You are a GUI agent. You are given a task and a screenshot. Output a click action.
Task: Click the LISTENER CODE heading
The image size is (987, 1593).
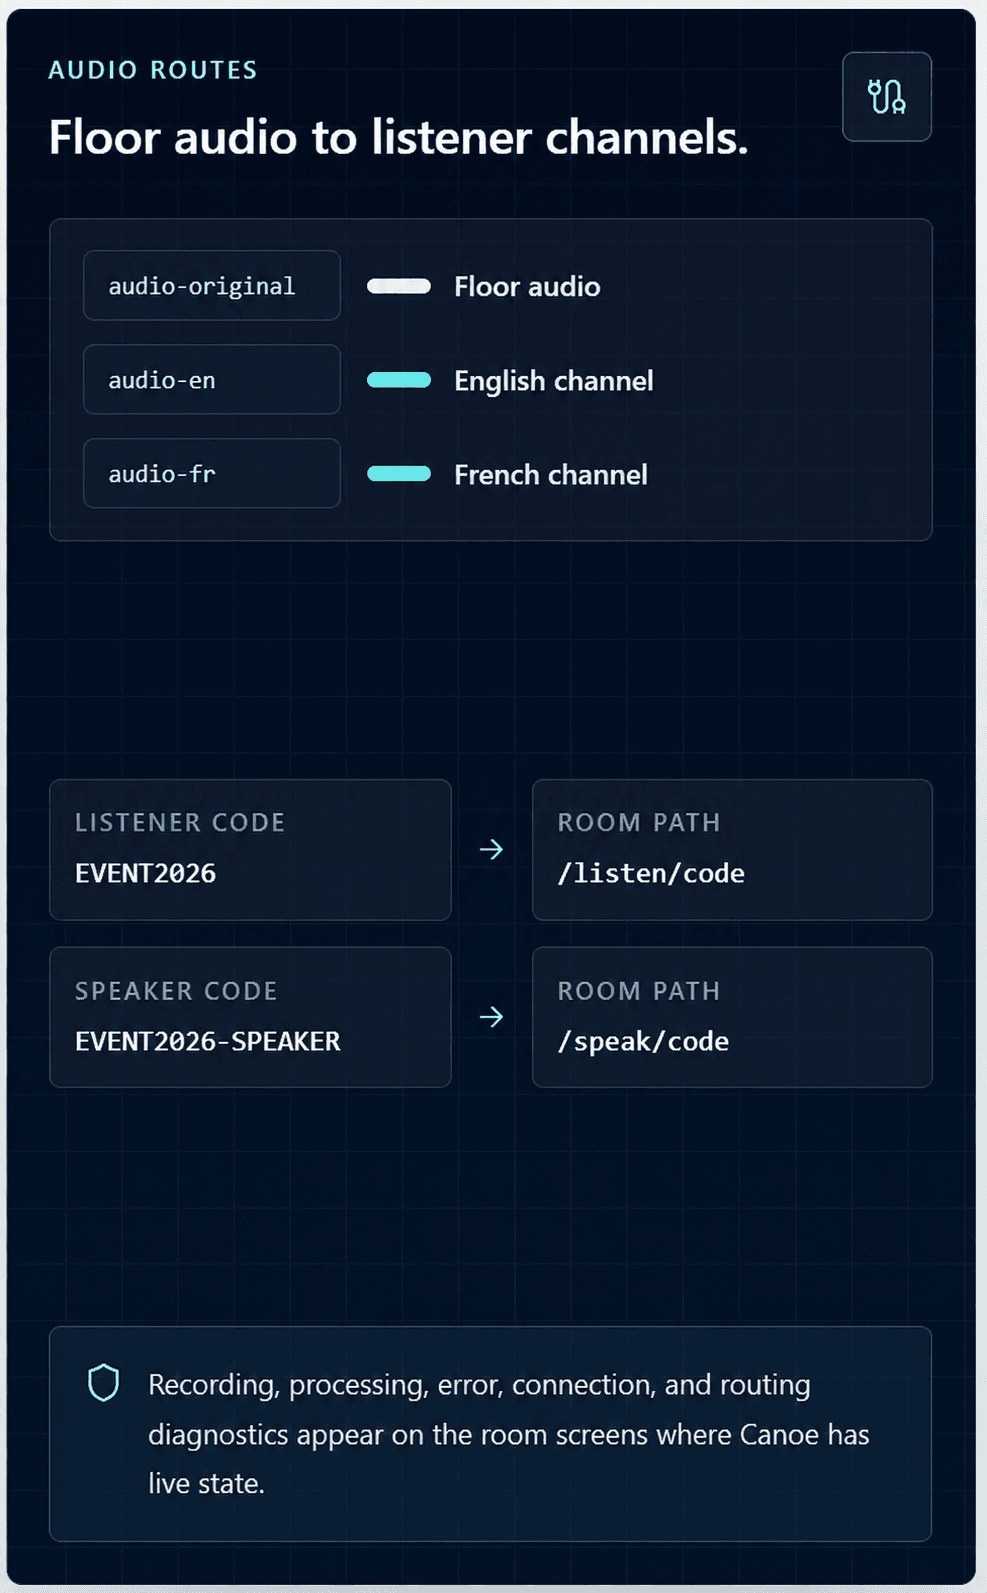180,822
